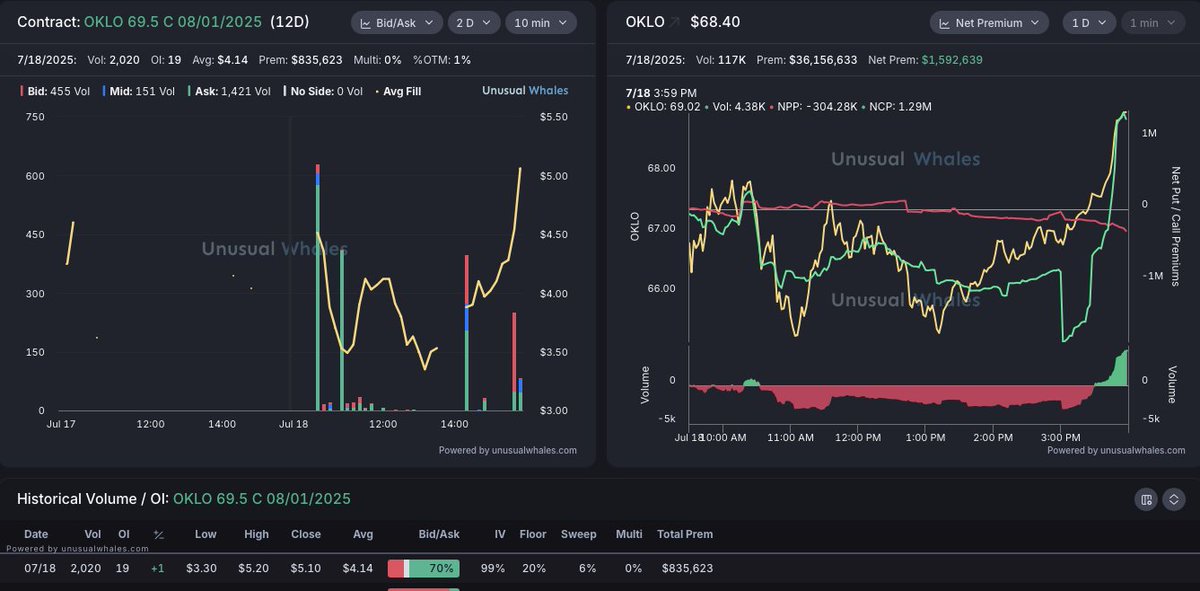The height and width of the screenshot is (591, 1200).
Task: Click the Unusual Whales logo in the left chart
Action: [x=525, y=91]
